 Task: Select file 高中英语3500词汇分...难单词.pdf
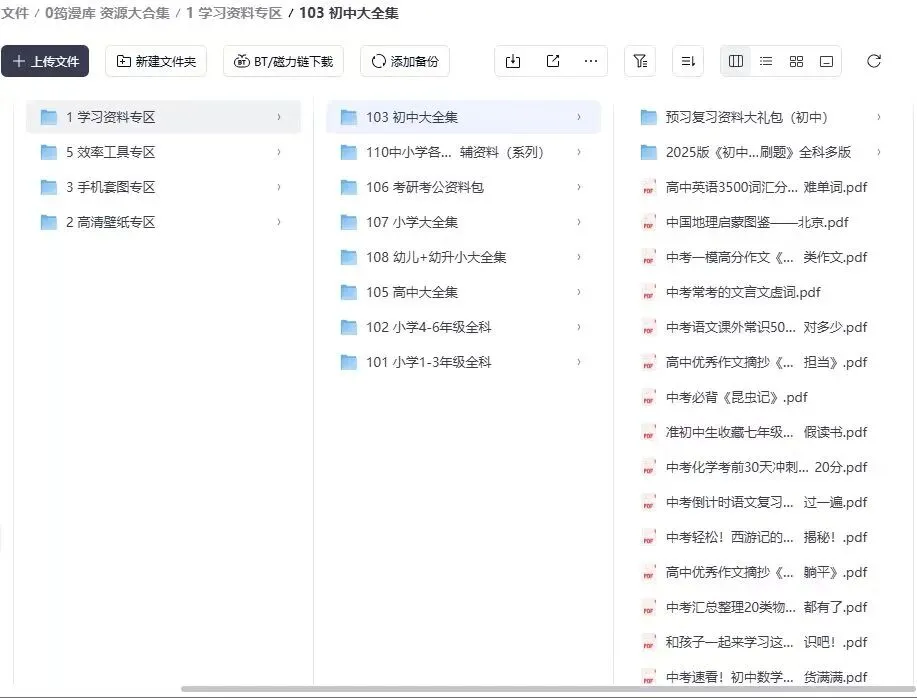763,187
